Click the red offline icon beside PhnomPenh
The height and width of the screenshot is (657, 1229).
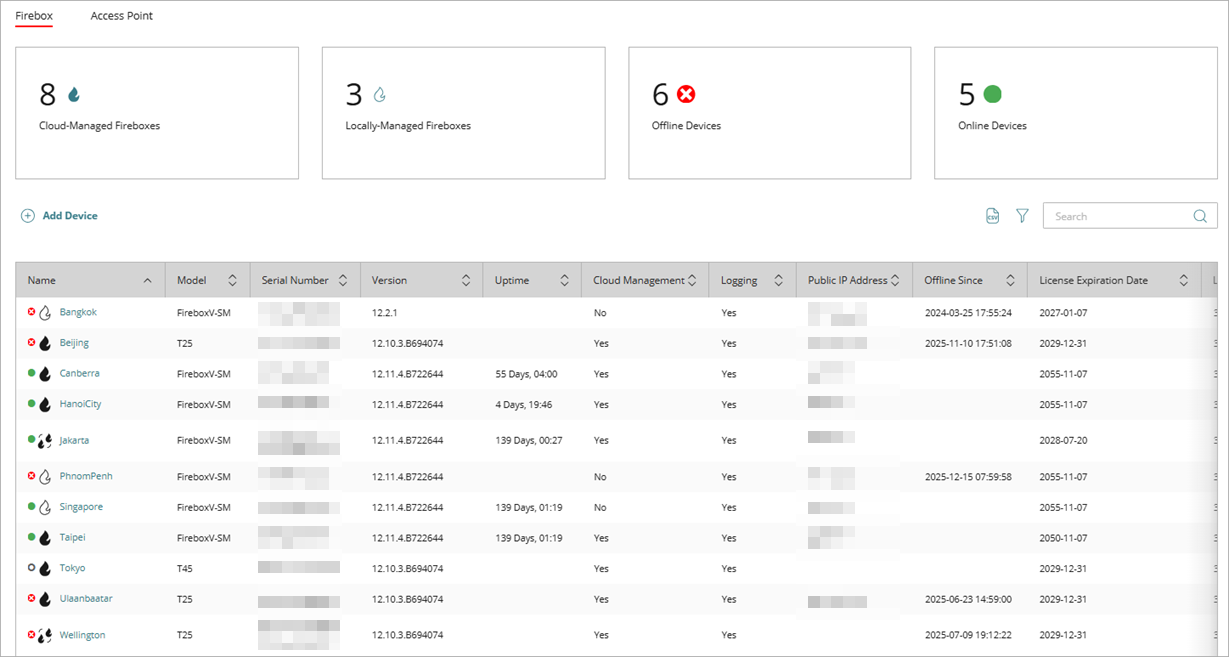point(31,476)
